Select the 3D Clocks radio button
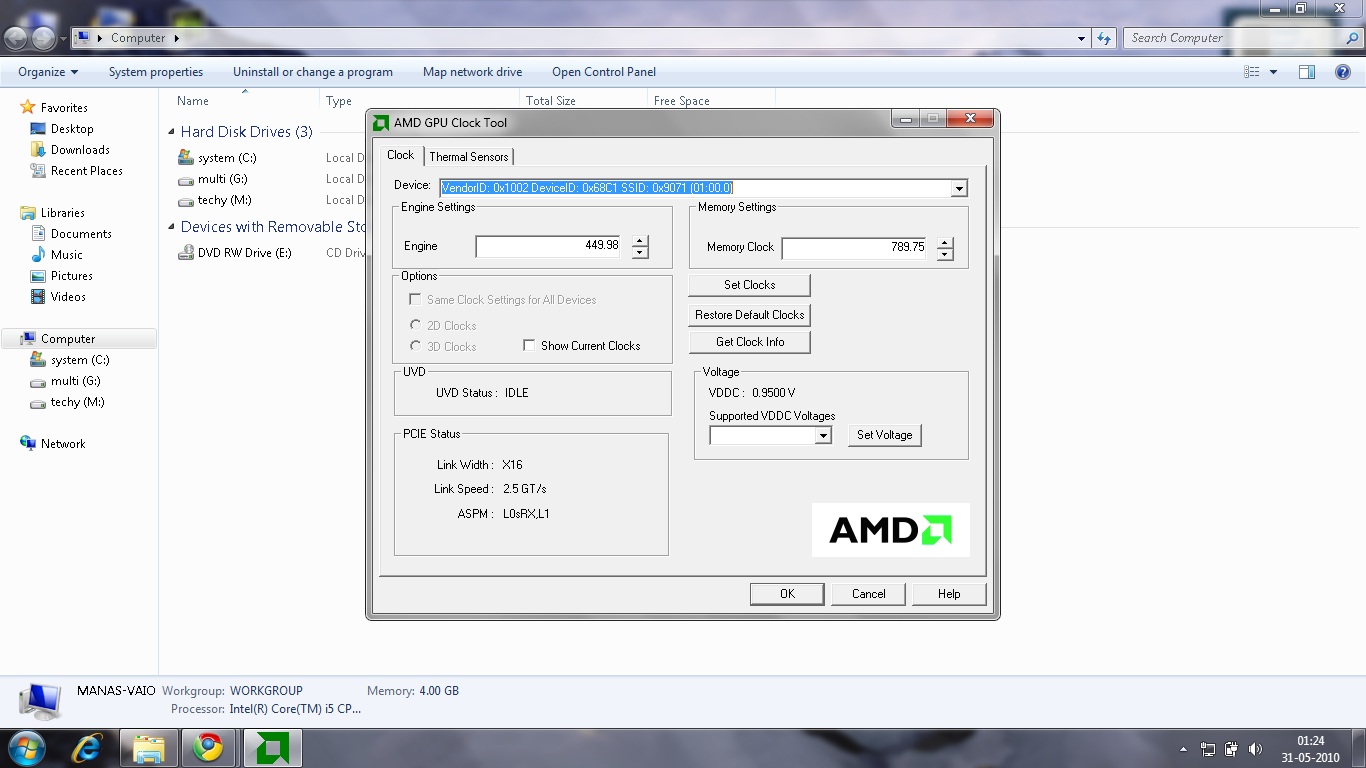The height and width of the screenshot is (768, 1366). (x=415, y=346)
